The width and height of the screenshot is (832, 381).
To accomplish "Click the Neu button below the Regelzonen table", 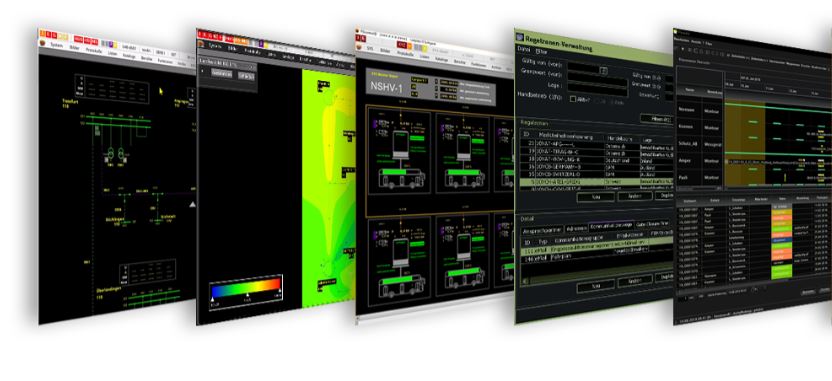I will [x=595, y=197].
